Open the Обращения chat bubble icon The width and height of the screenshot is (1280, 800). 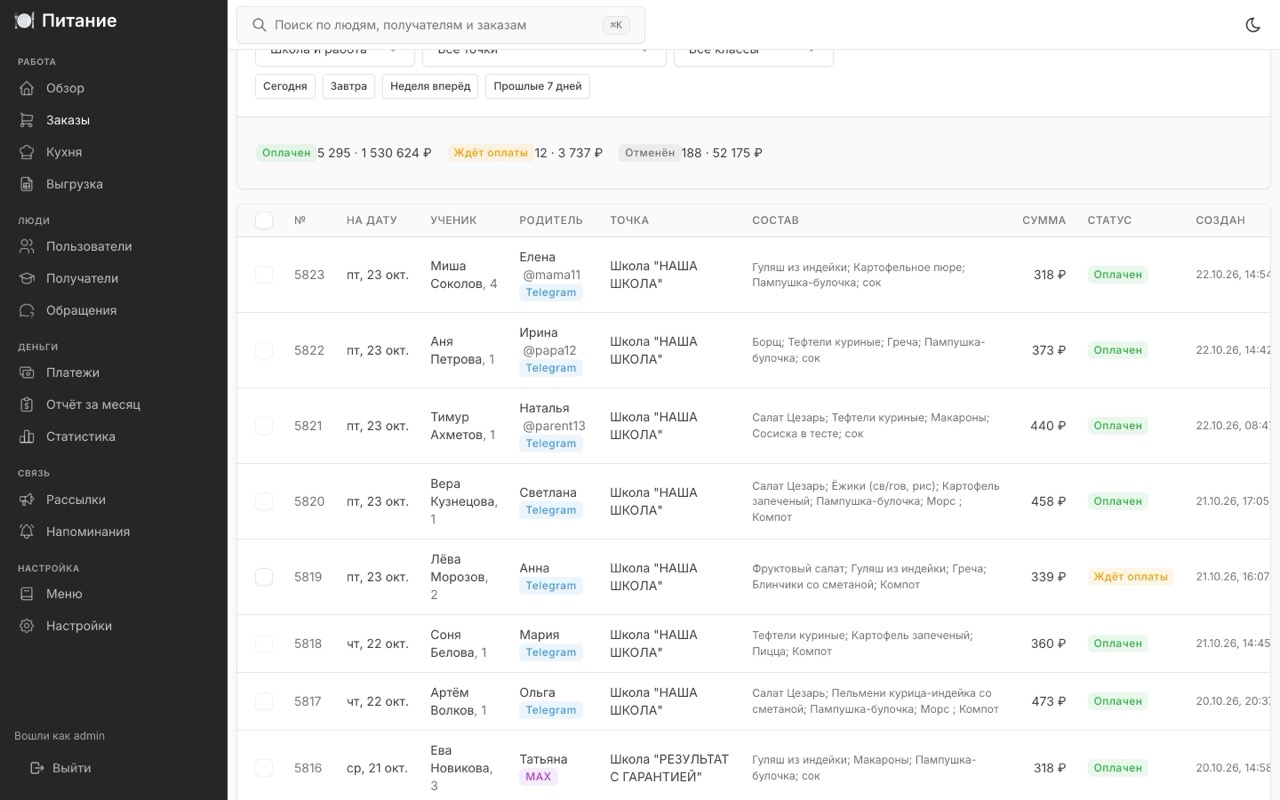27,310
